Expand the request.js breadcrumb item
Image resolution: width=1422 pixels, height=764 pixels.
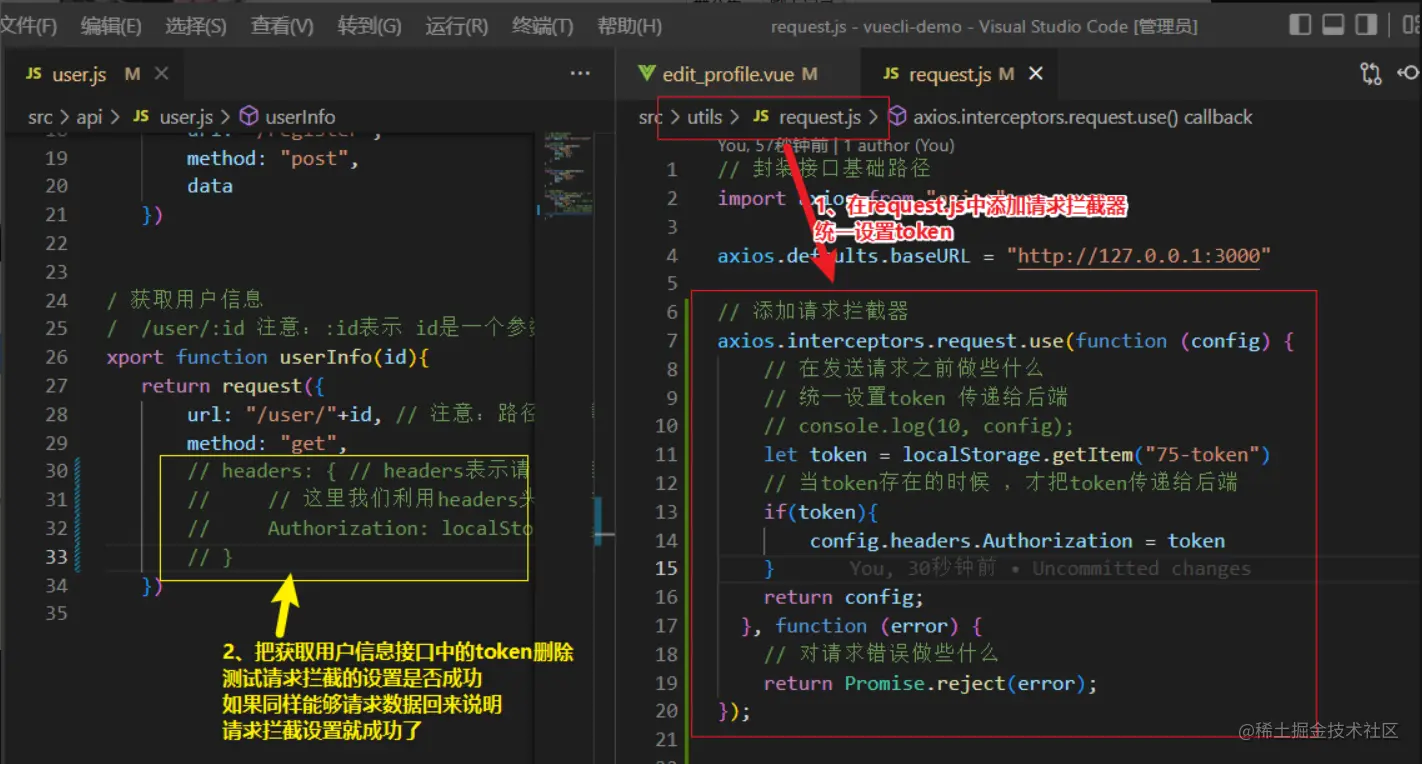tap(820, 117)
